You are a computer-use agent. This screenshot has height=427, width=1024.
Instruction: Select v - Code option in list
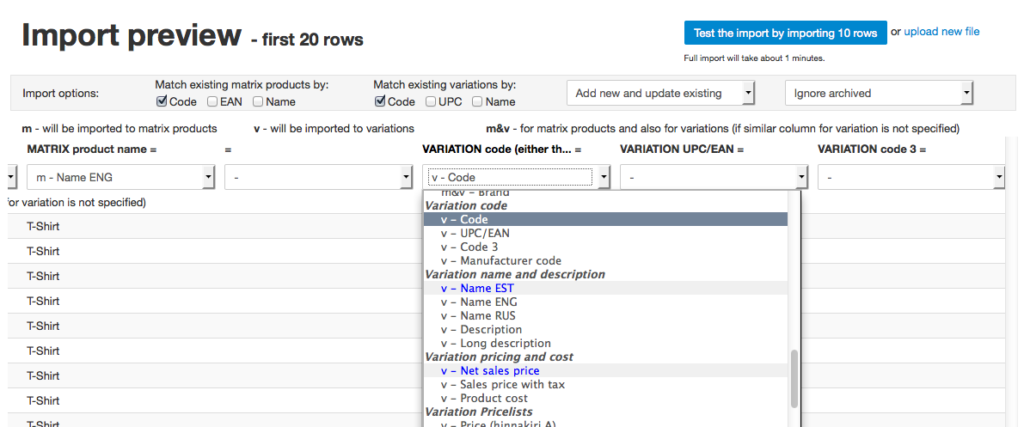coord(605,219)
